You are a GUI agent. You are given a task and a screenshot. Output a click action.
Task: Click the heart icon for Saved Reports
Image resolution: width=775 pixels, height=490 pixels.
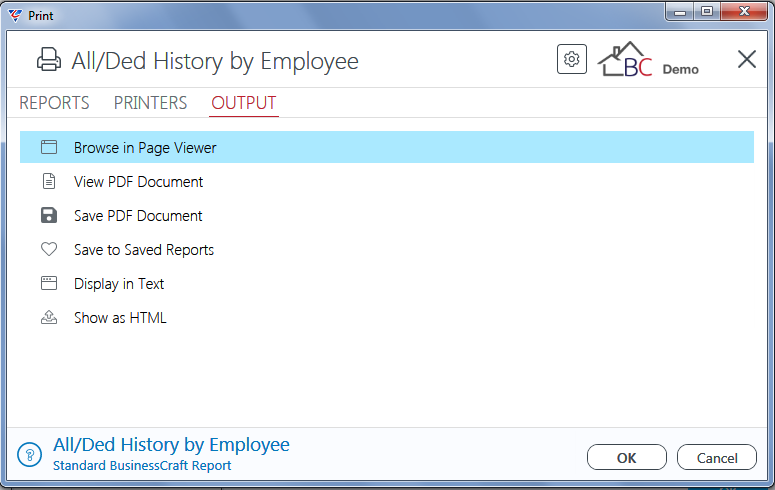pyautogui.click(x=49, y=249)
